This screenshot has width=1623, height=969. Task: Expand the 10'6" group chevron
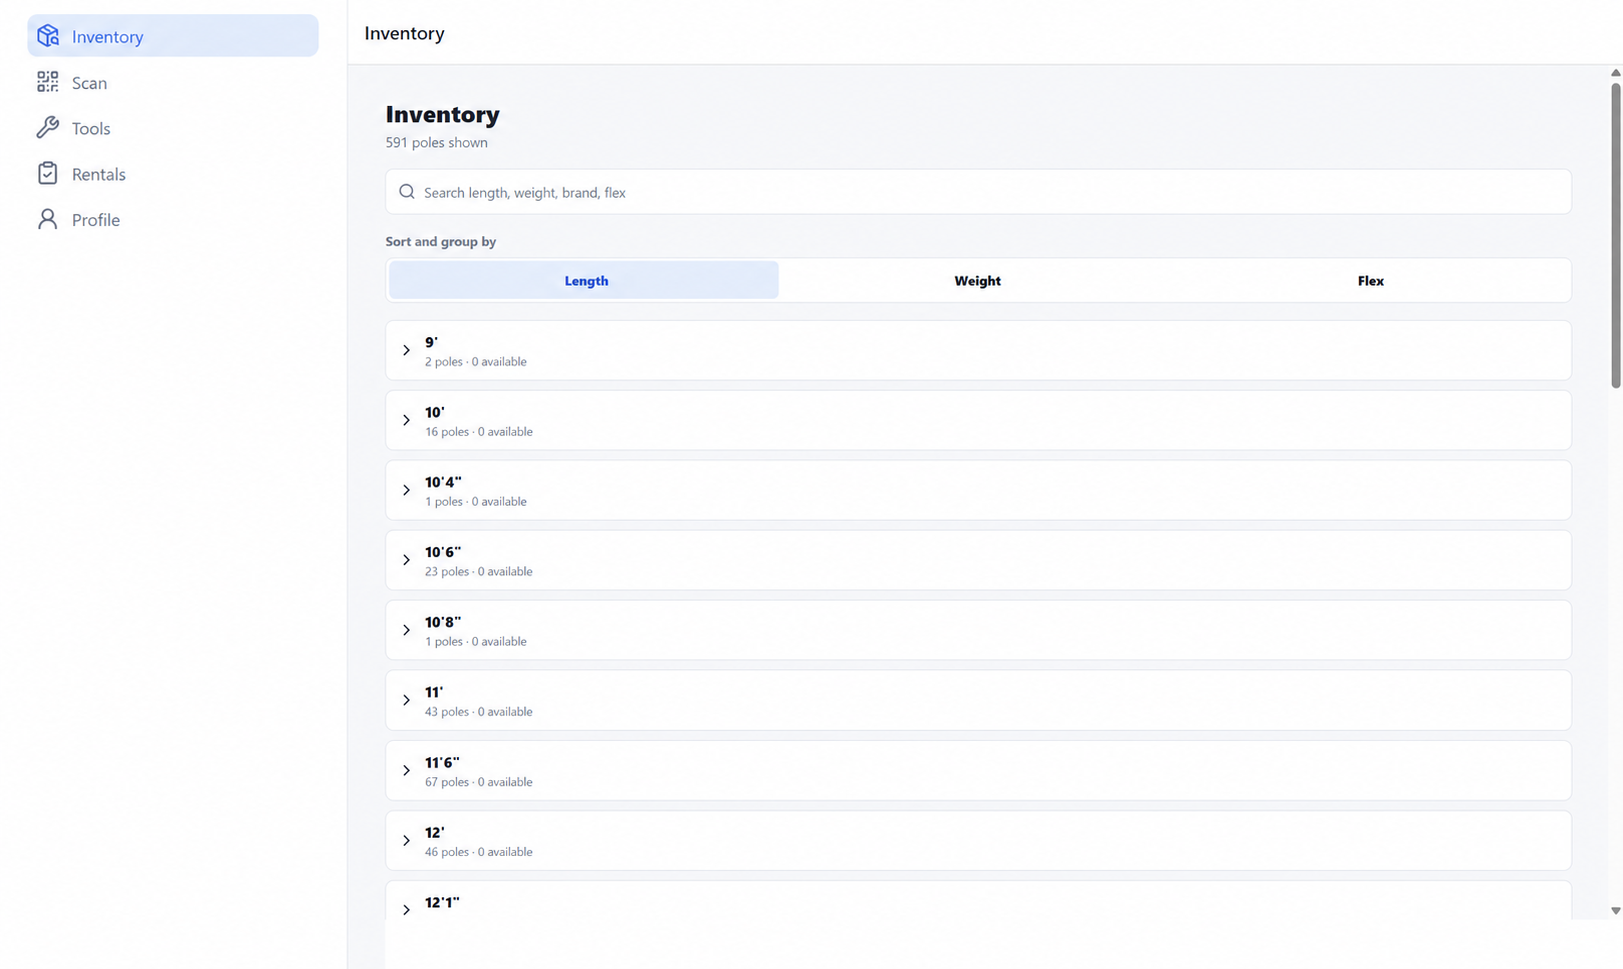pos(406,560)
